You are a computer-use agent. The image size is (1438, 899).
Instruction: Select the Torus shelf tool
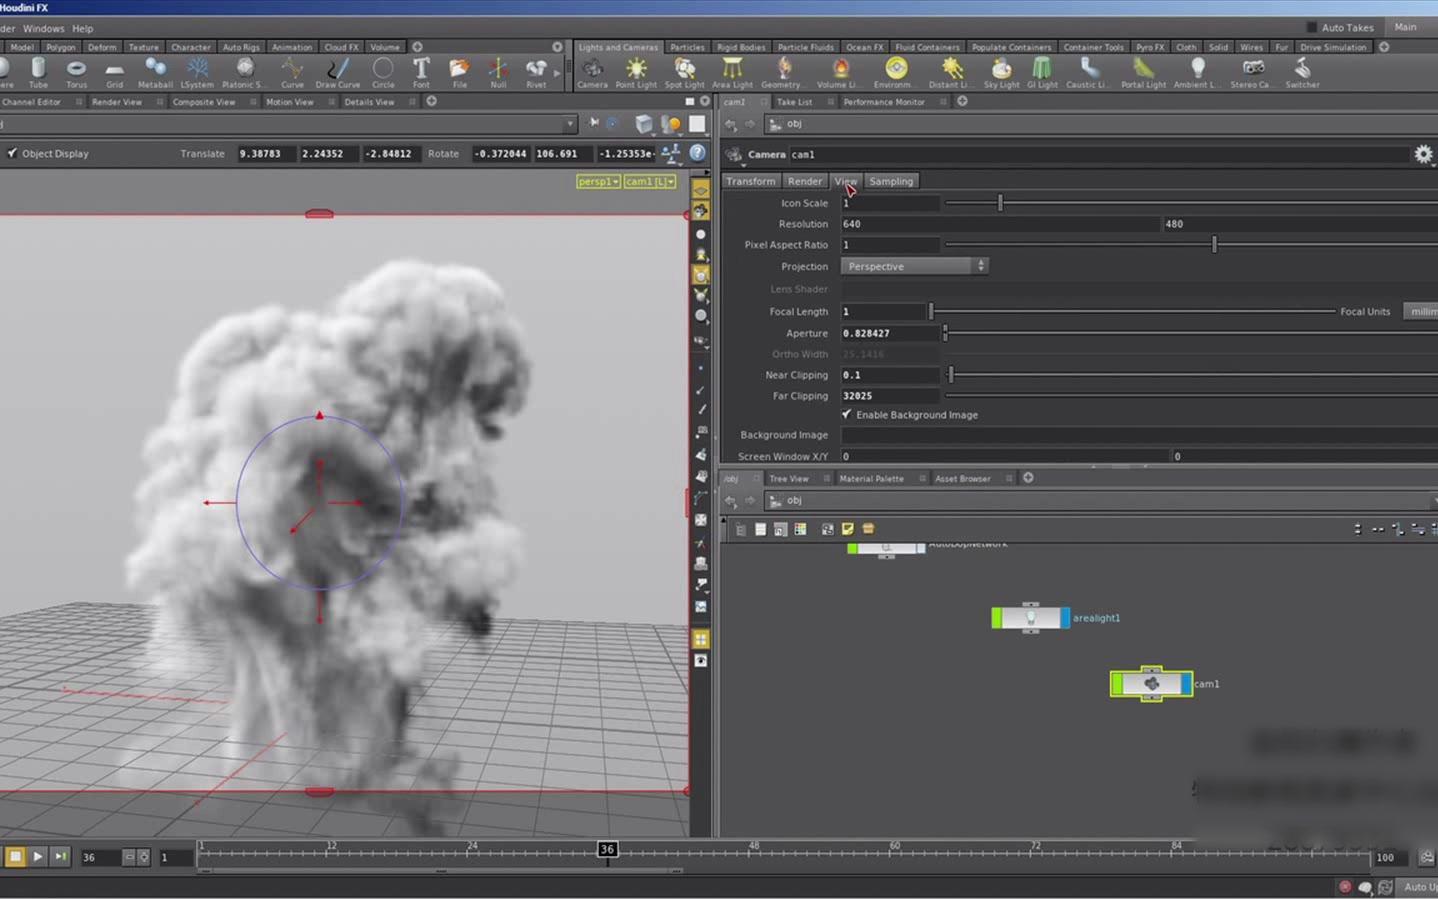(76, 72)
